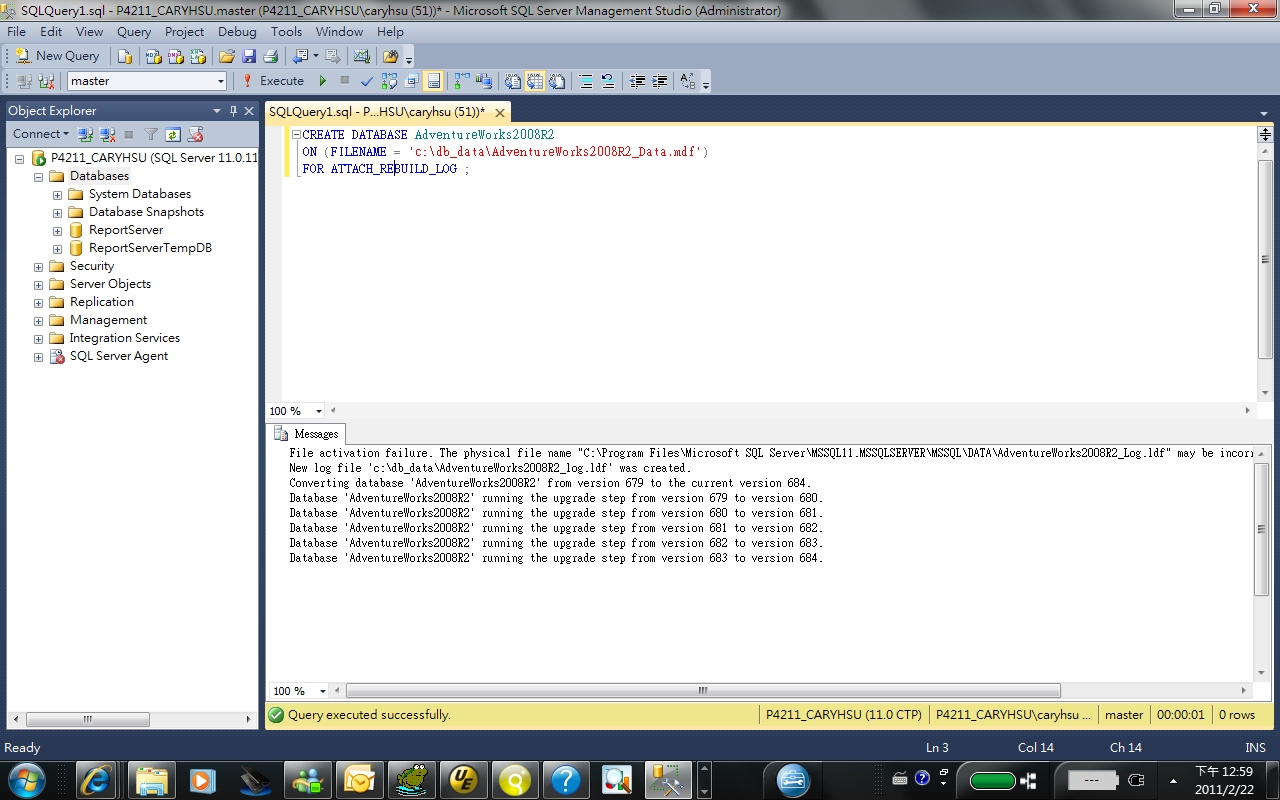Click the Disconnect icon in Object Explorer
Screen dimensions: 1280x800
[108, 134]
